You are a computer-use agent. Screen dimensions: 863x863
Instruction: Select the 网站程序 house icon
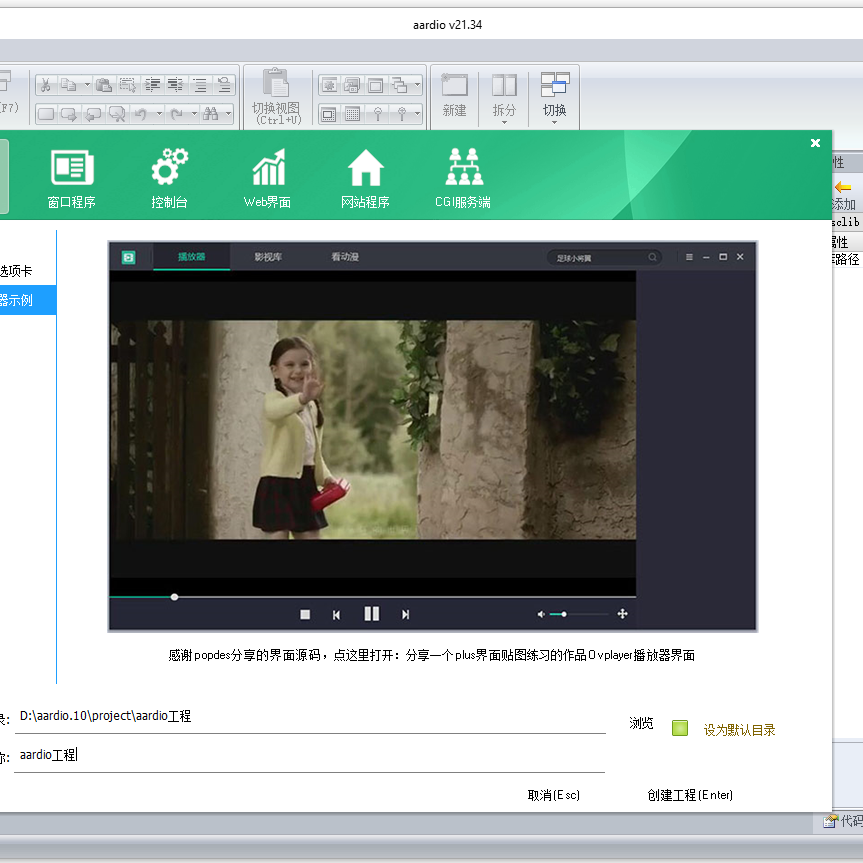click(365, 168)
